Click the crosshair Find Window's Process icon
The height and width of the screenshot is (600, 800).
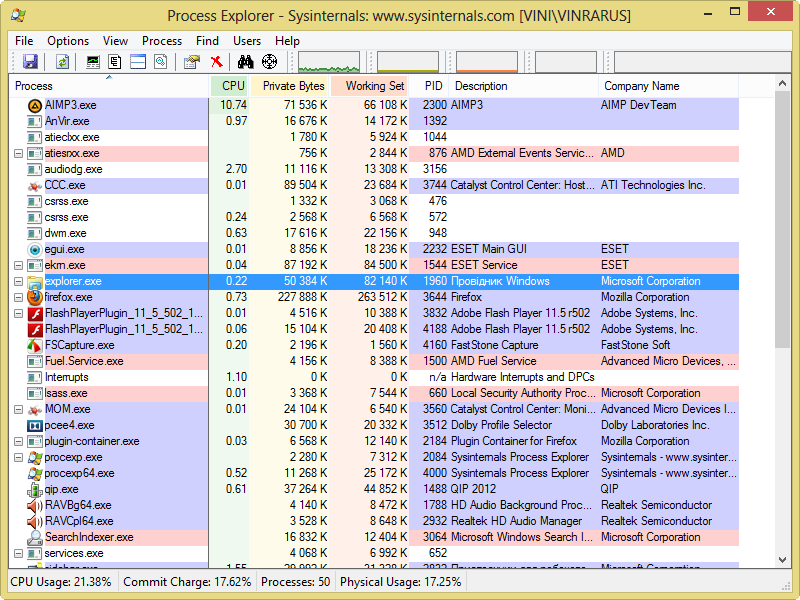pyautogui.click(x=269, y=62)
